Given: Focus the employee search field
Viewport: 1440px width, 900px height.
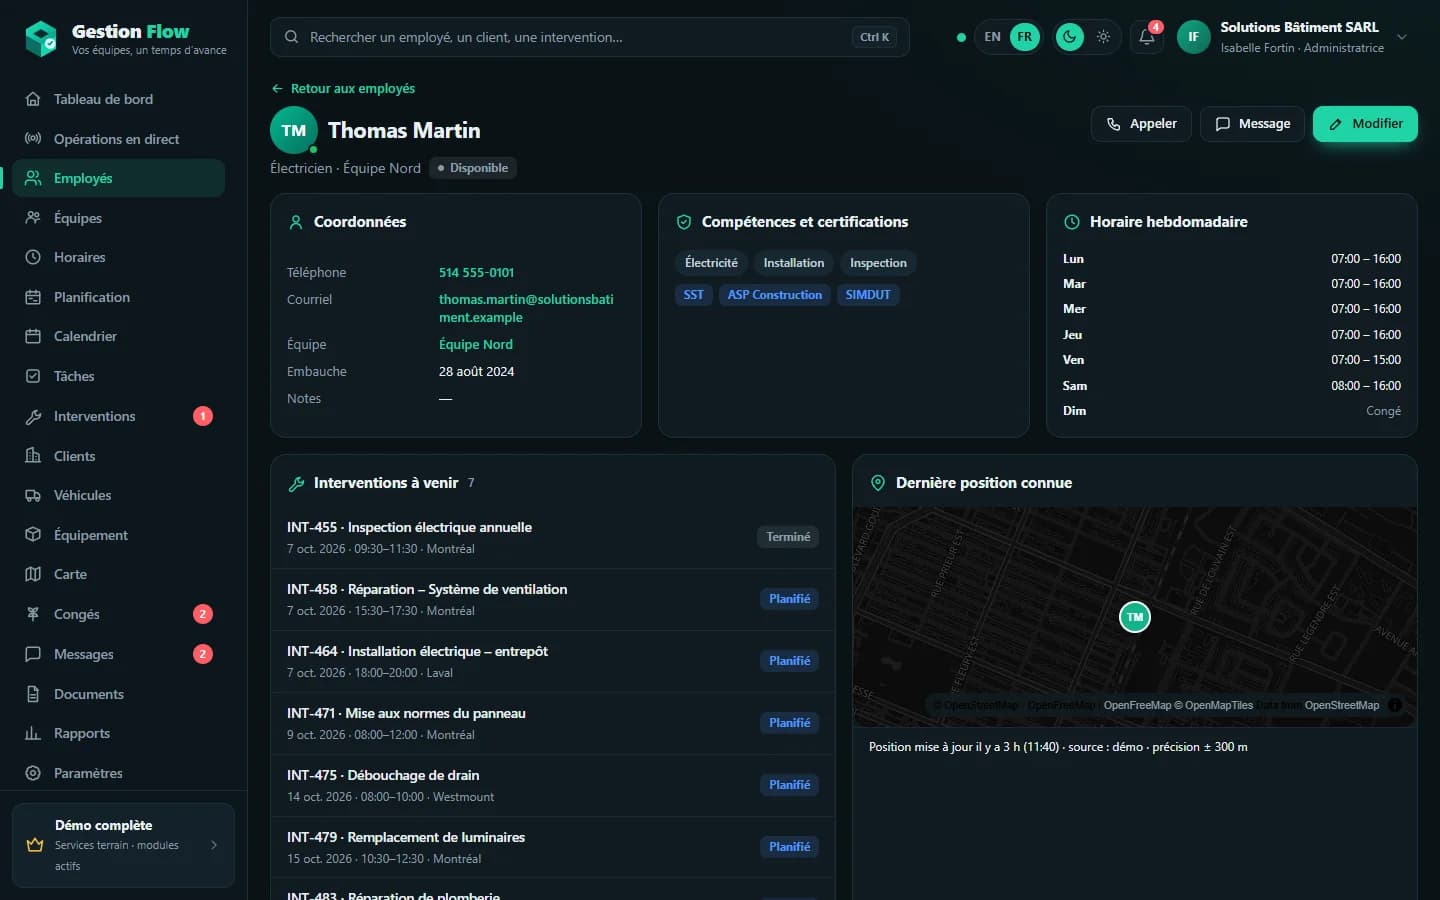Looking at the screenshot, I should point(590,37).
